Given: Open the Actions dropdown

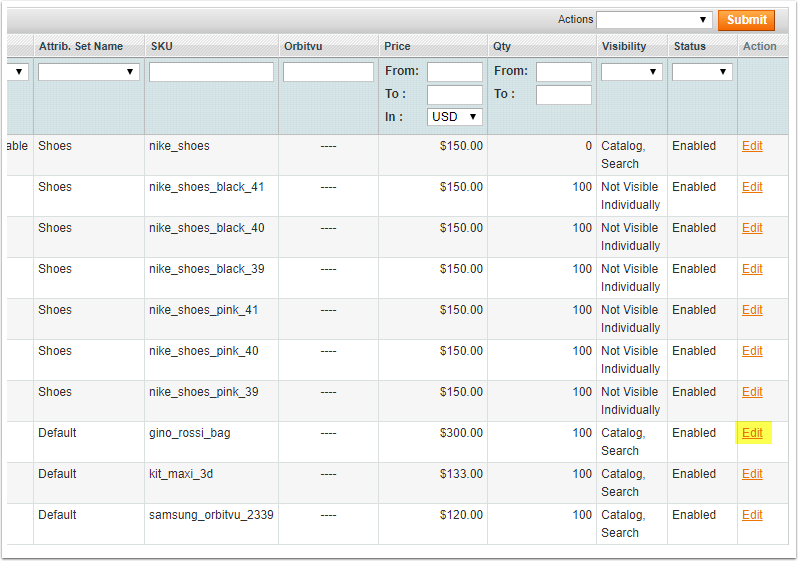Looking at the screenshot, I should pyautogui.click(x=654, y=20).
